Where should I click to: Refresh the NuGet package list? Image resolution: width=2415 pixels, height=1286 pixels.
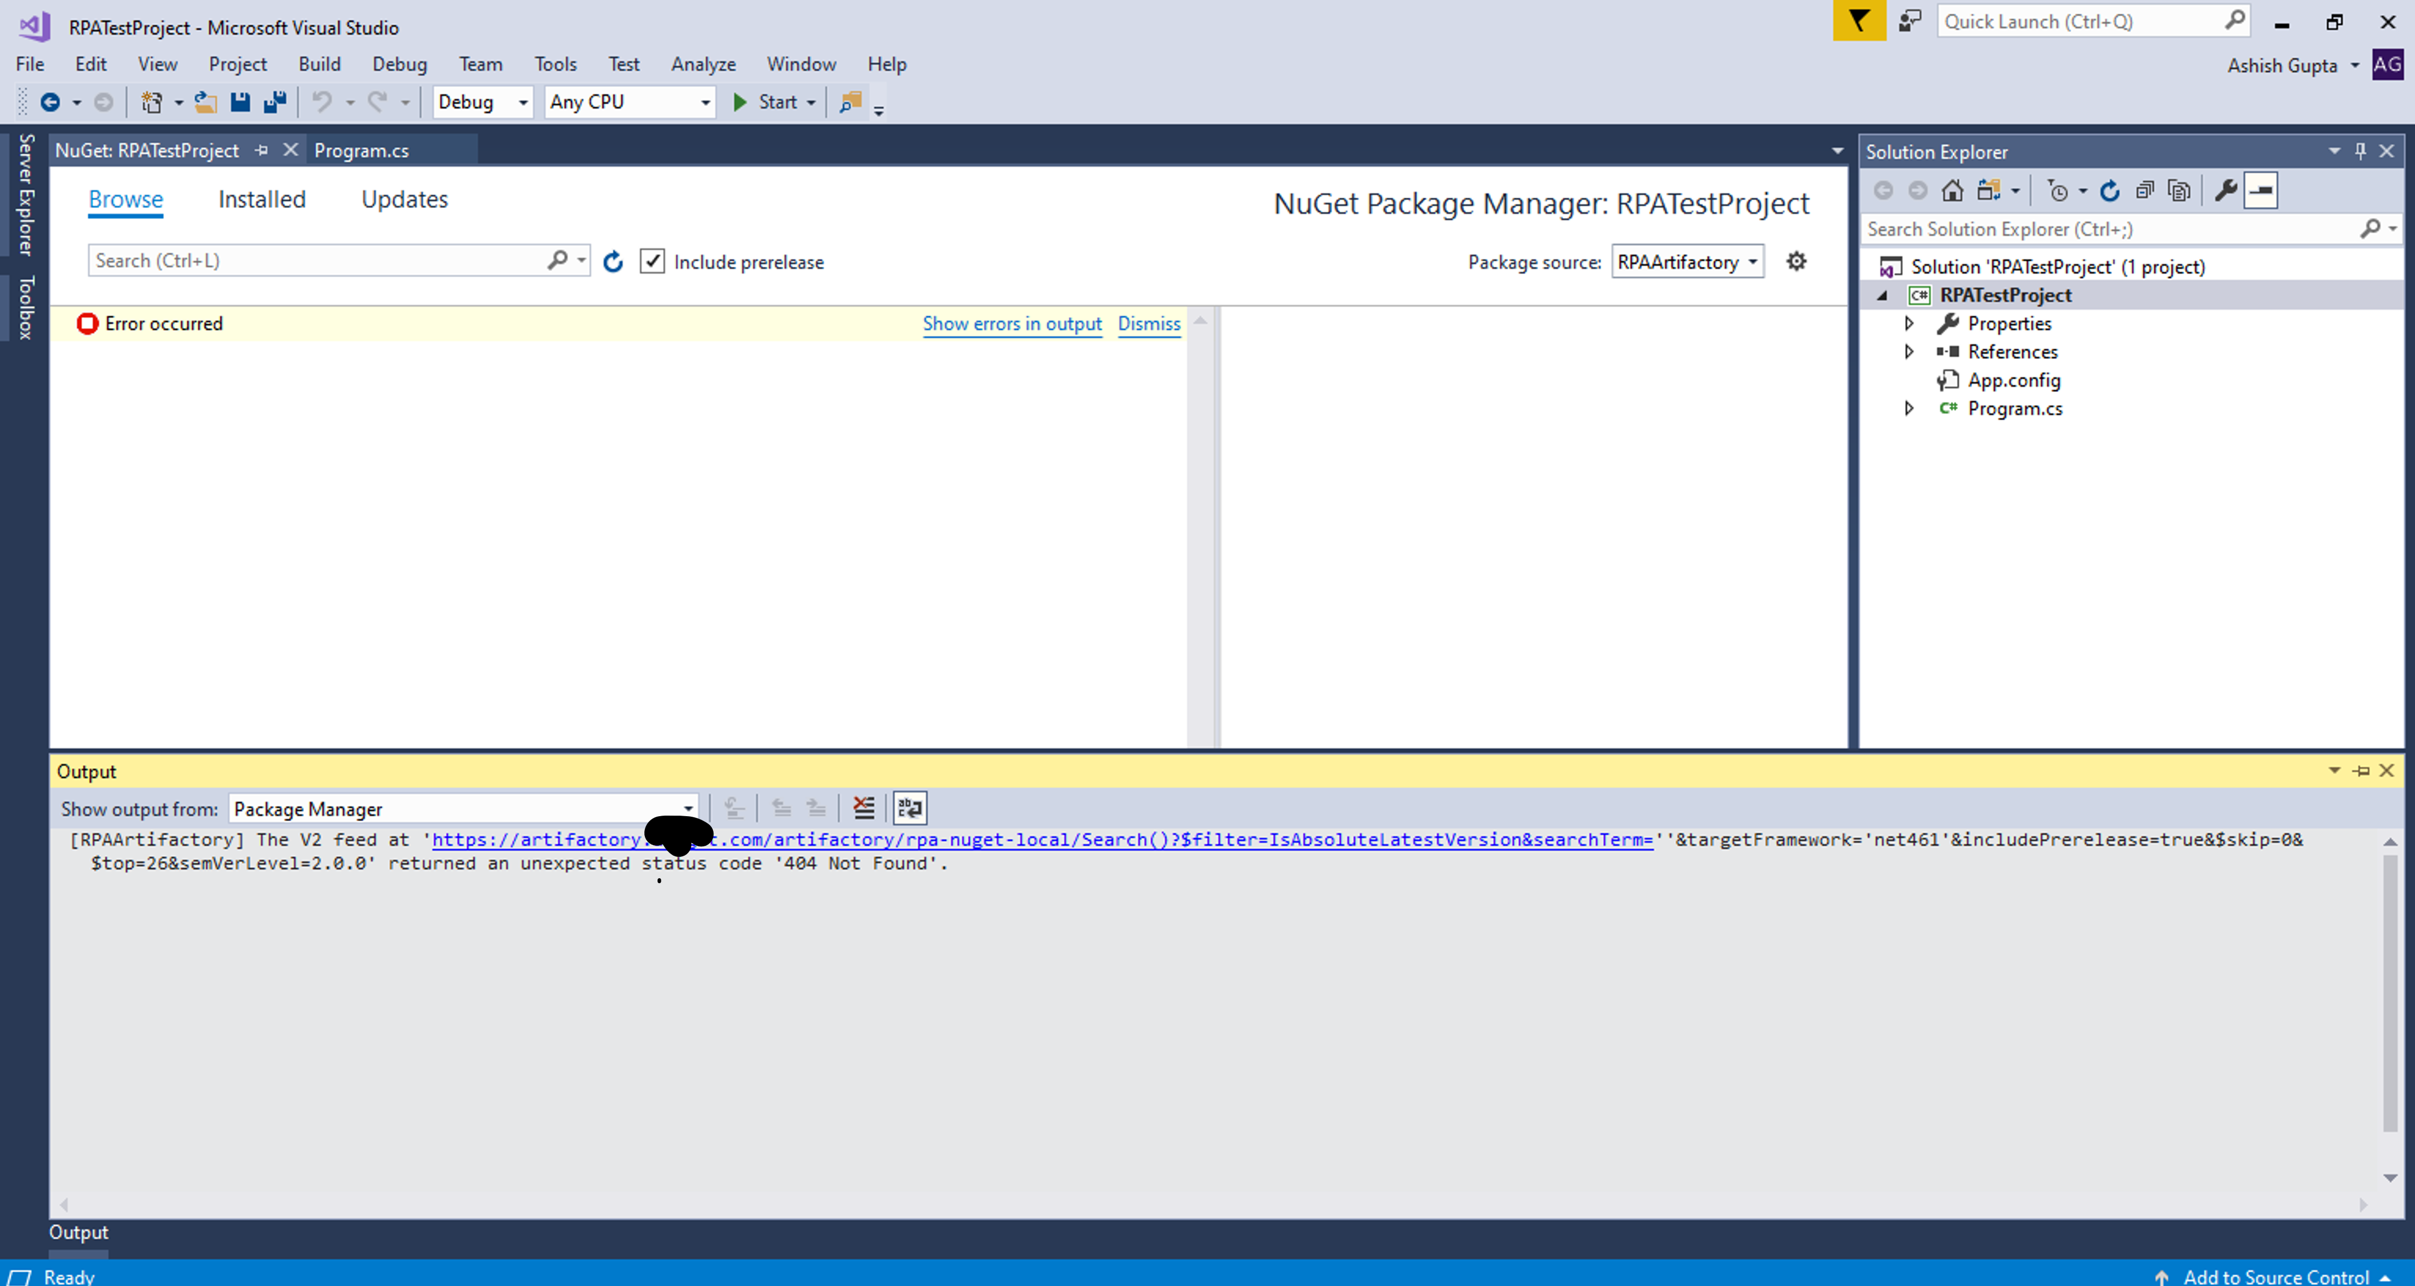[x=613, y=262]
